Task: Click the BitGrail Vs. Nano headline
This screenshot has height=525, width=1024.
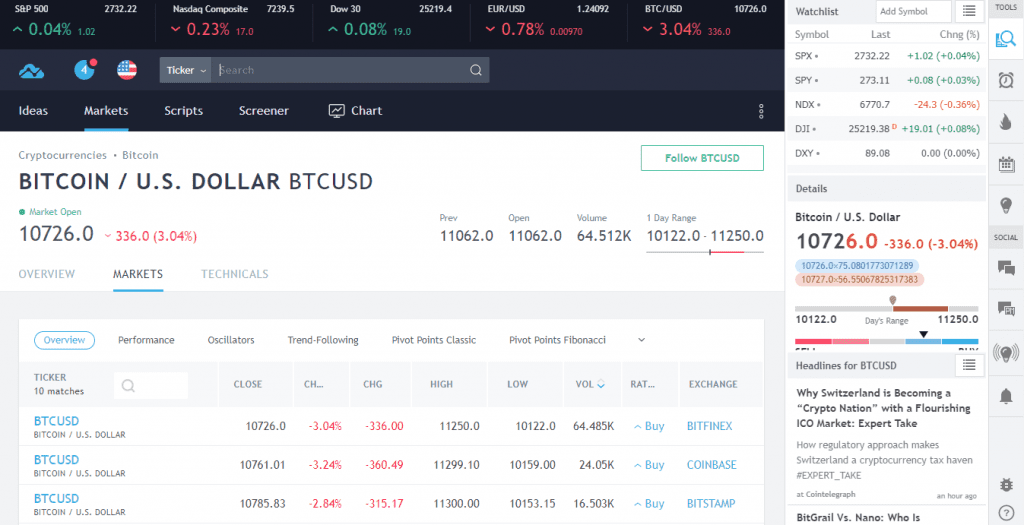Action: [858, 518]
